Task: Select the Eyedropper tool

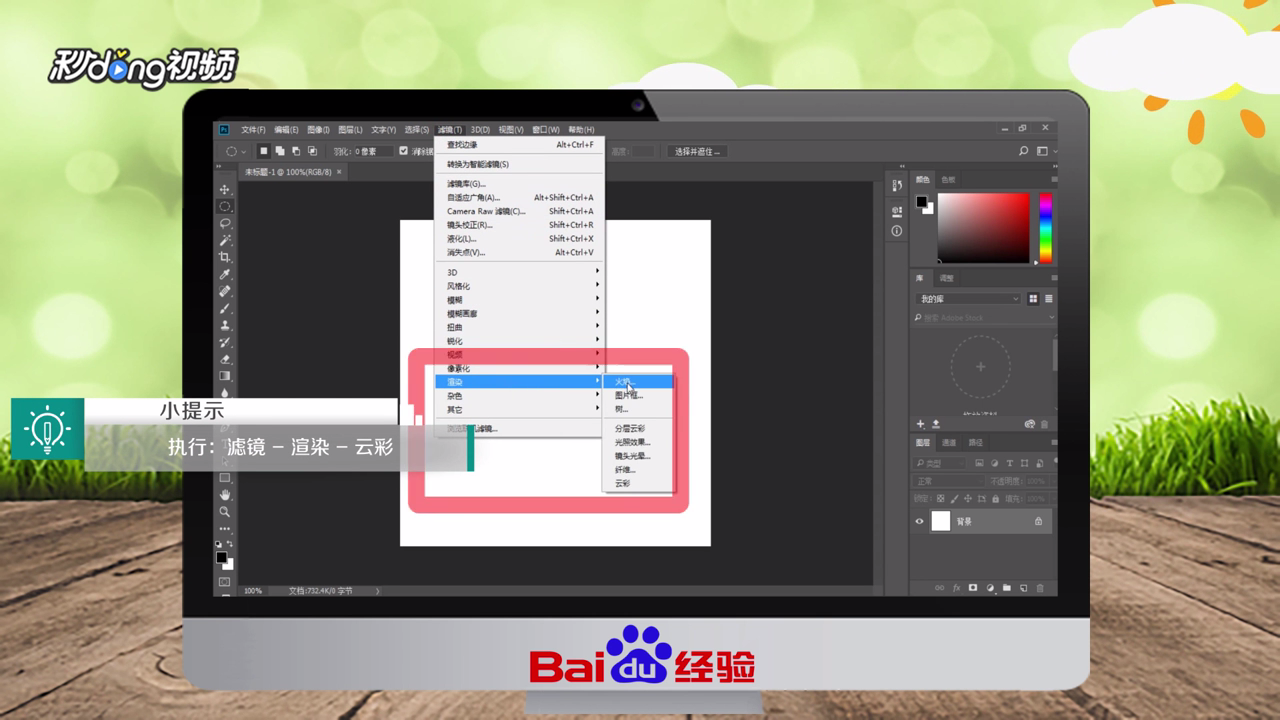Action: [225, 275]
